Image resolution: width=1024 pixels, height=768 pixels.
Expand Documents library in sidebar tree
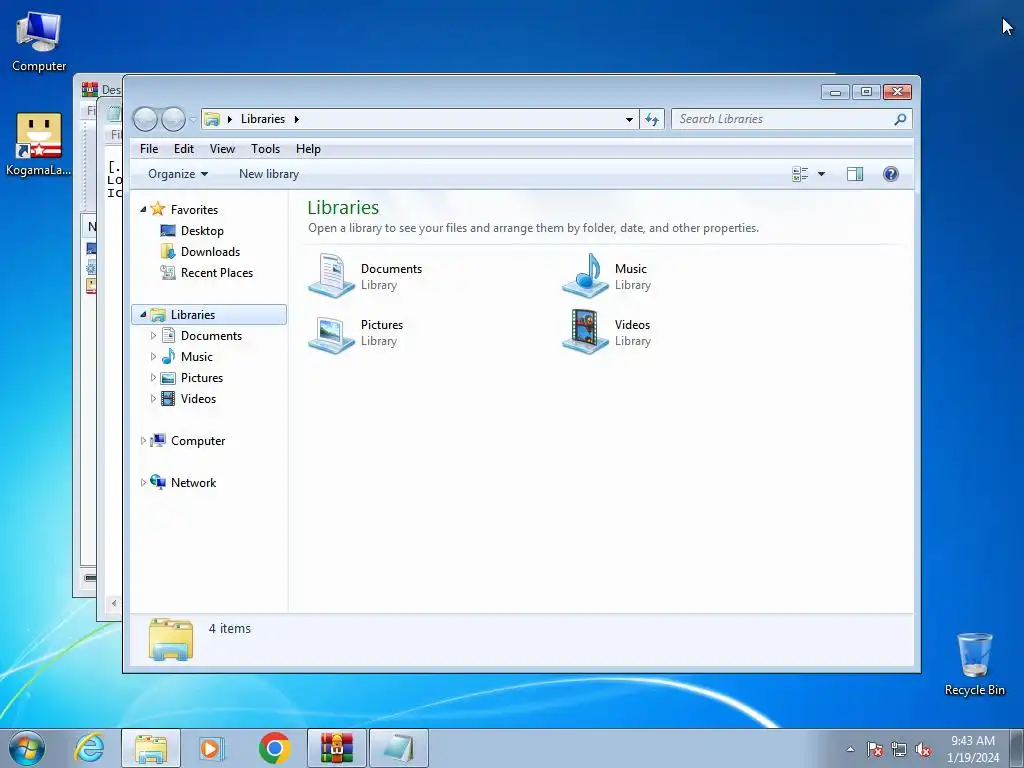click(x=153, y=336)
